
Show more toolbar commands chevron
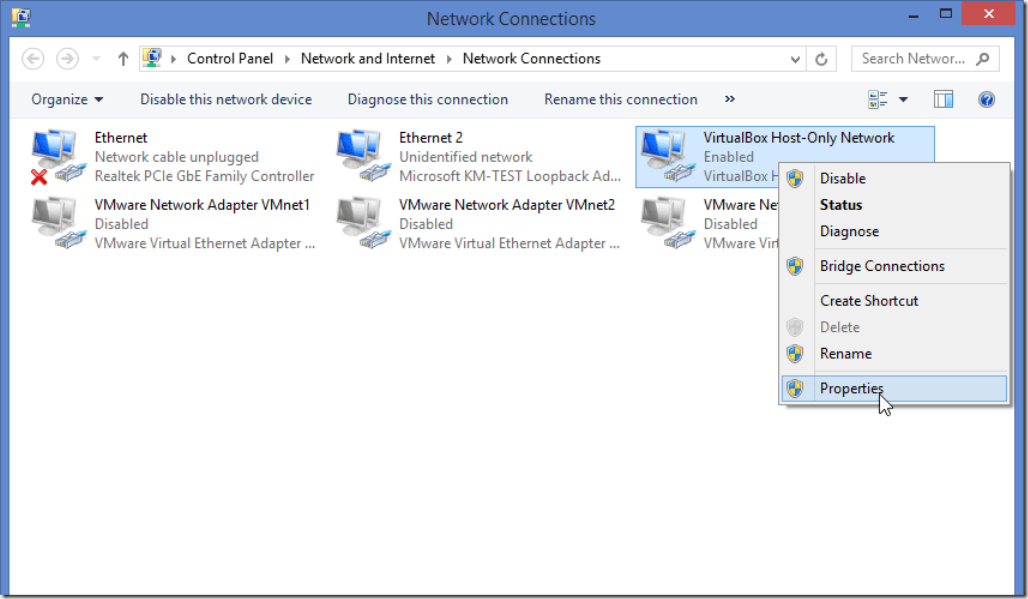coord(730,99)
